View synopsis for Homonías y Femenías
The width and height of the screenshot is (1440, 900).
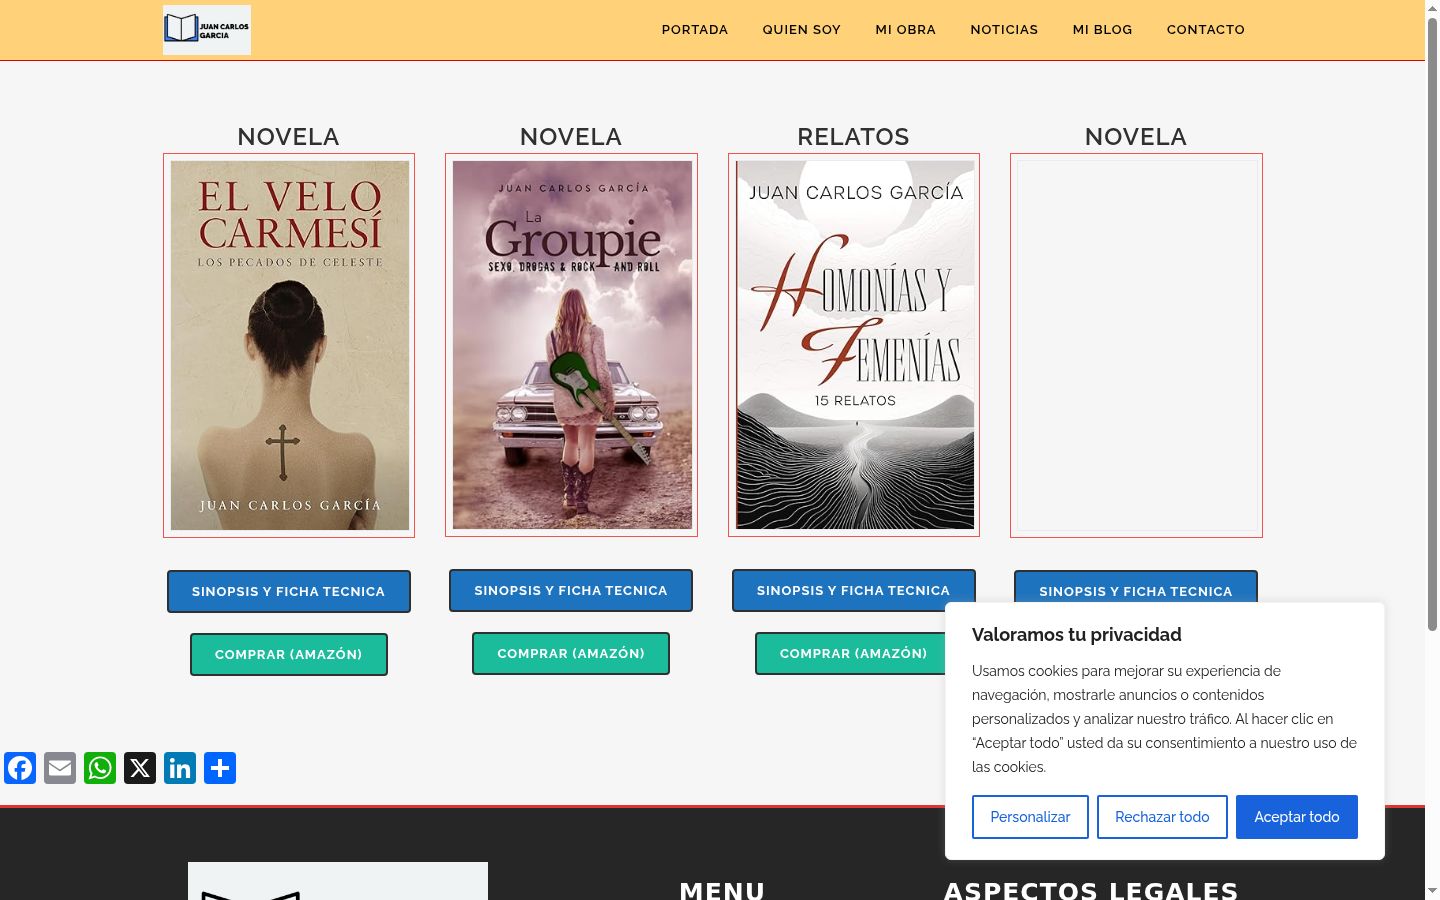853,590
